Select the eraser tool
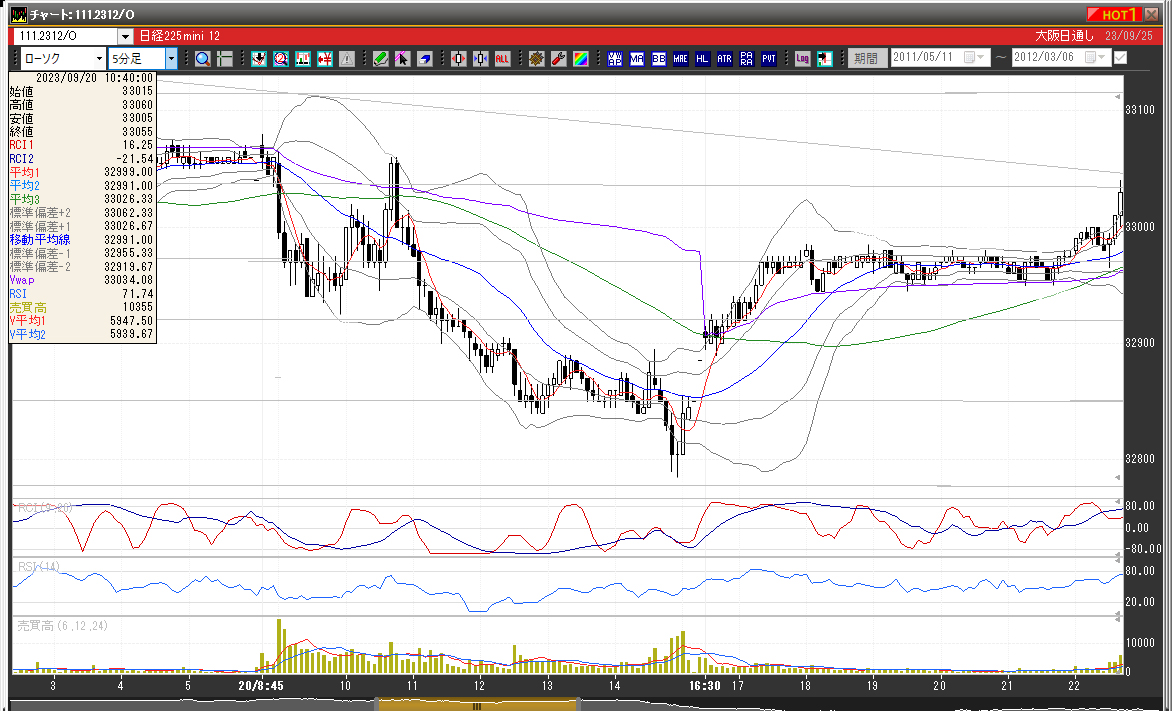This screenshot has width=1172, height=711. [x=424, y=58]
